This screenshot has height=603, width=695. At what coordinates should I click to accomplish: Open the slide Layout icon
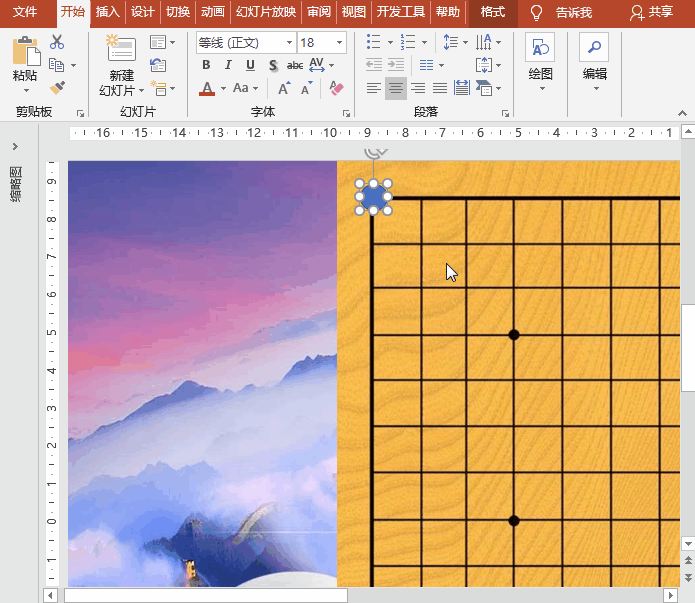[x=158, y=43]
